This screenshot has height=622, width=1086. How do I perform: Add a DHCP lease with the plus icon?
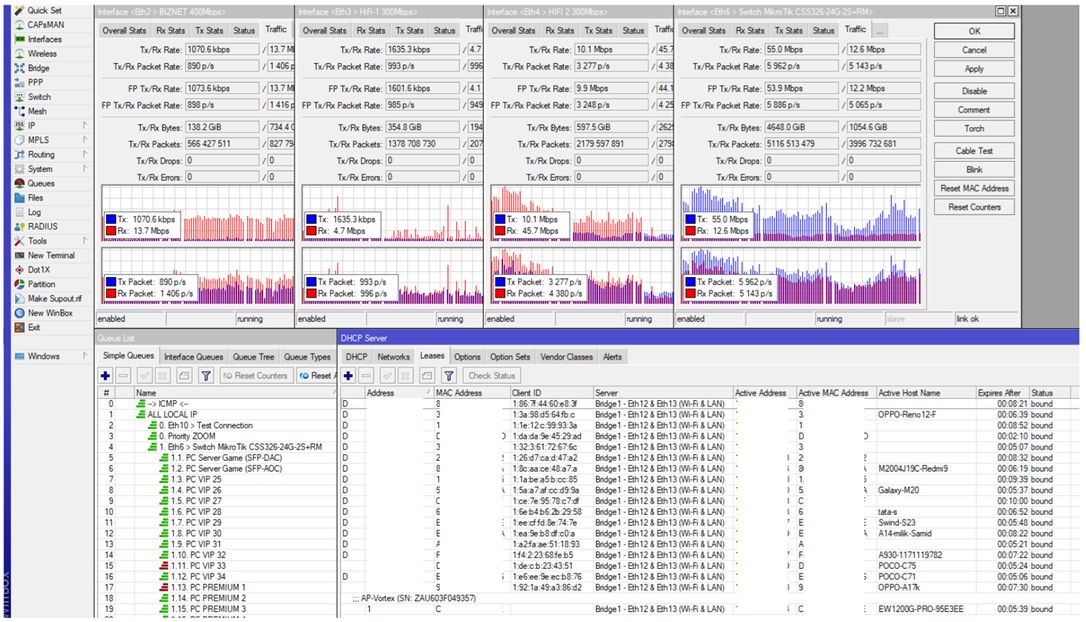tap(348, 375)
